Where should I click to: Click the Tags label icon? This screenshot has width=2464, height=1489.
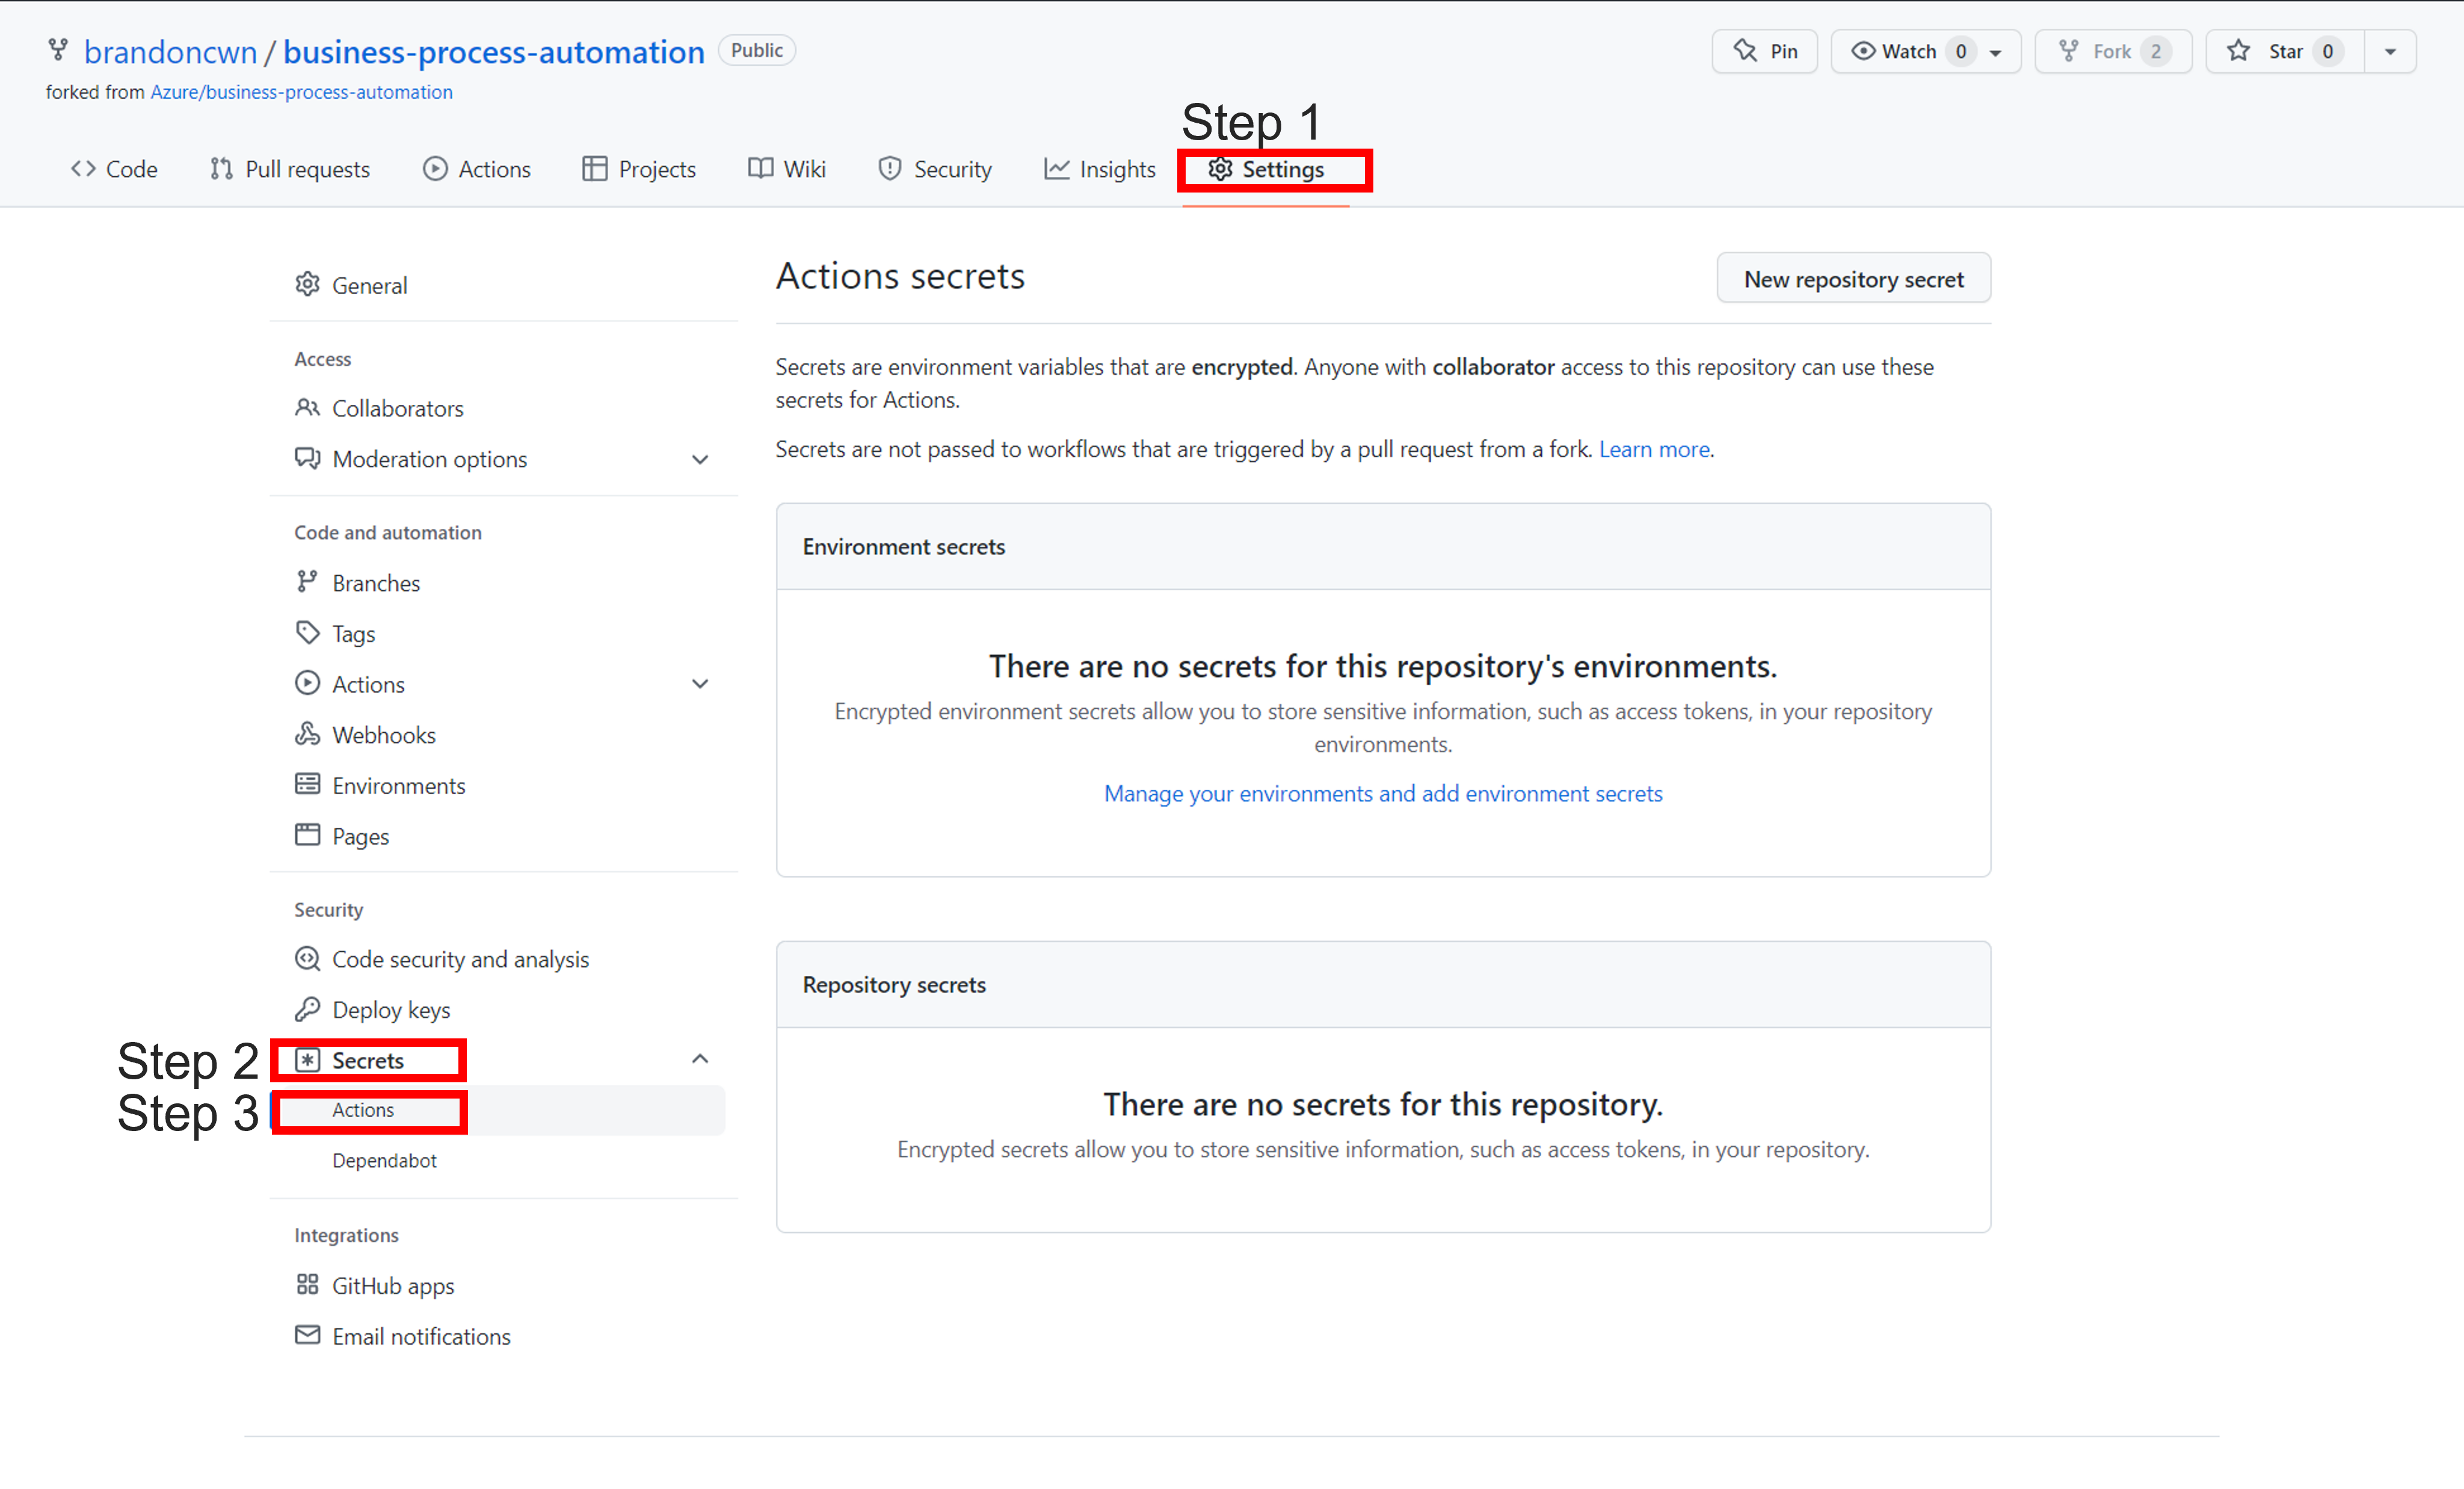pyautogui.click(x=307, y=633)
